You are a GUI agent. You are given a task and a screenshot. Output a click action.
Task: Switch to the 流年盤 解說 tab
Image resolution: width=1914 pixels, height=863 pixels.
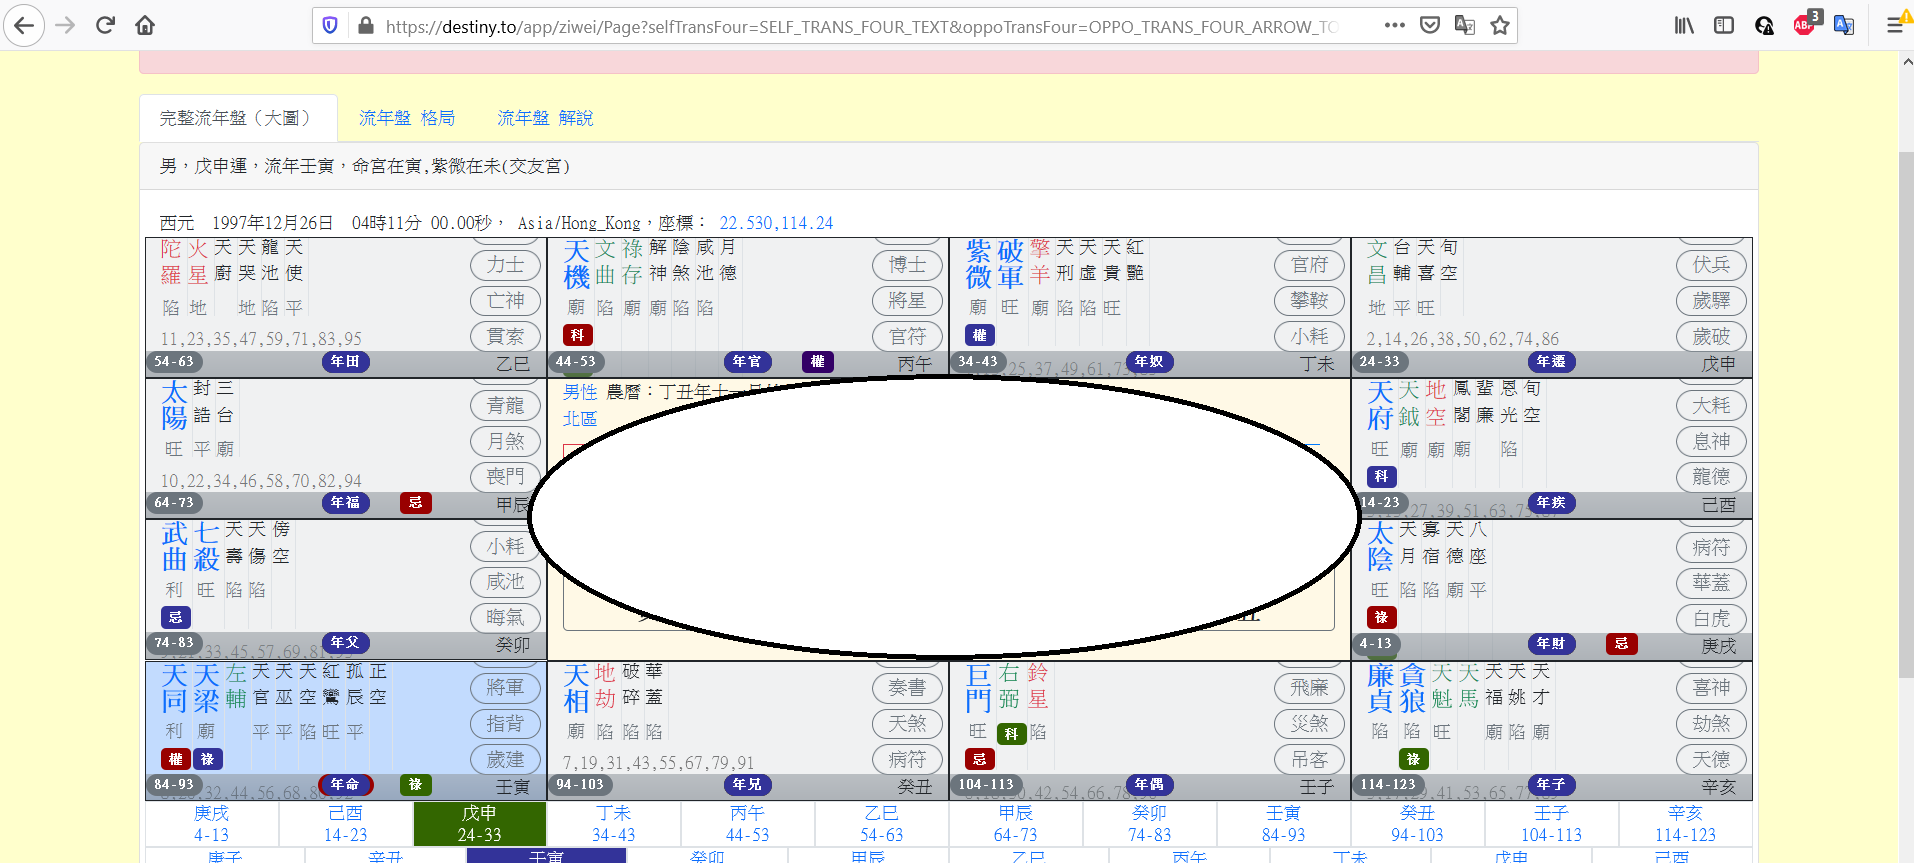[x=545, y=118]
